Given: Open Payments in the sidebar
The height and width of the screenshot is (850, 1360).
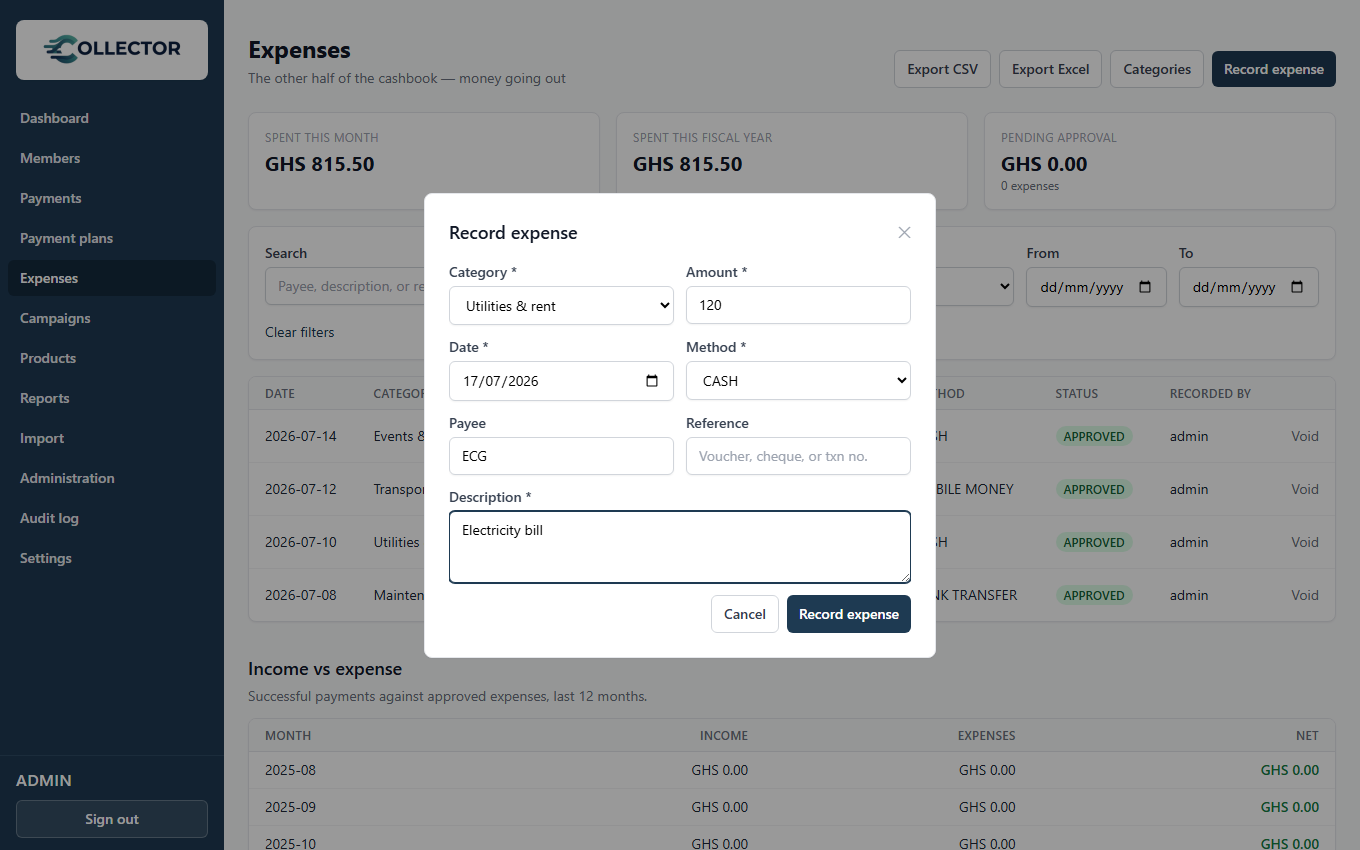Looking at the screenshot, I should [112, 198].
